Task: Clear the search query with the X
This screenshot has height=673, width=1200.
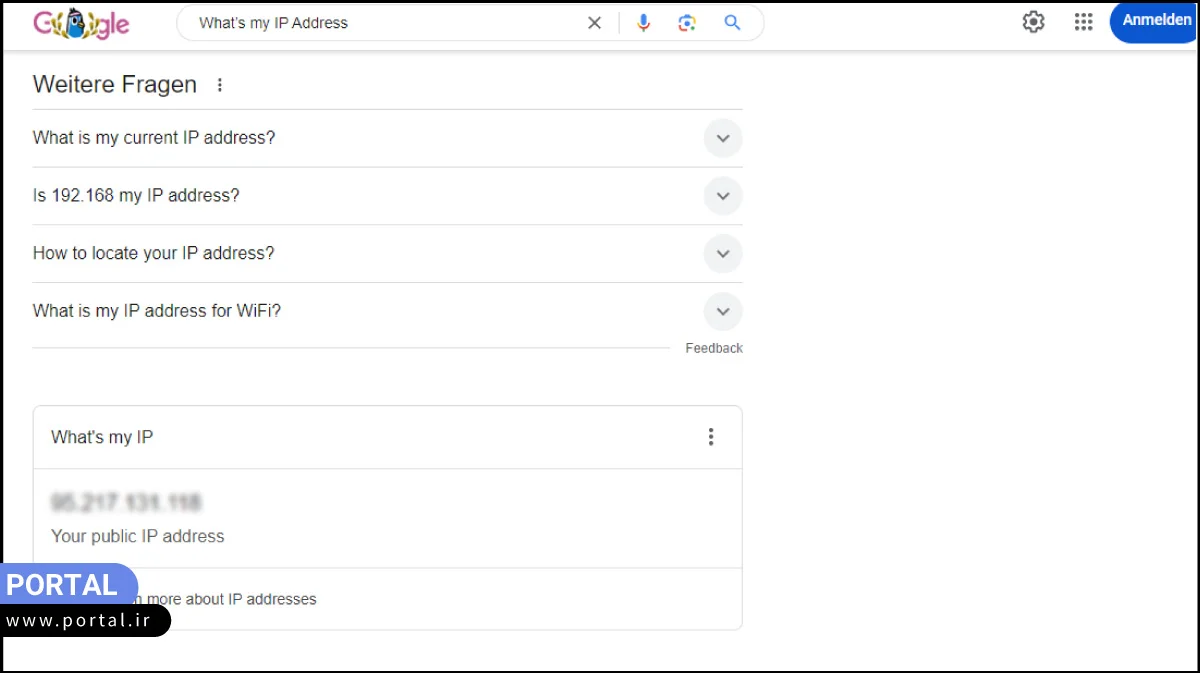Action: pos(594,22)
